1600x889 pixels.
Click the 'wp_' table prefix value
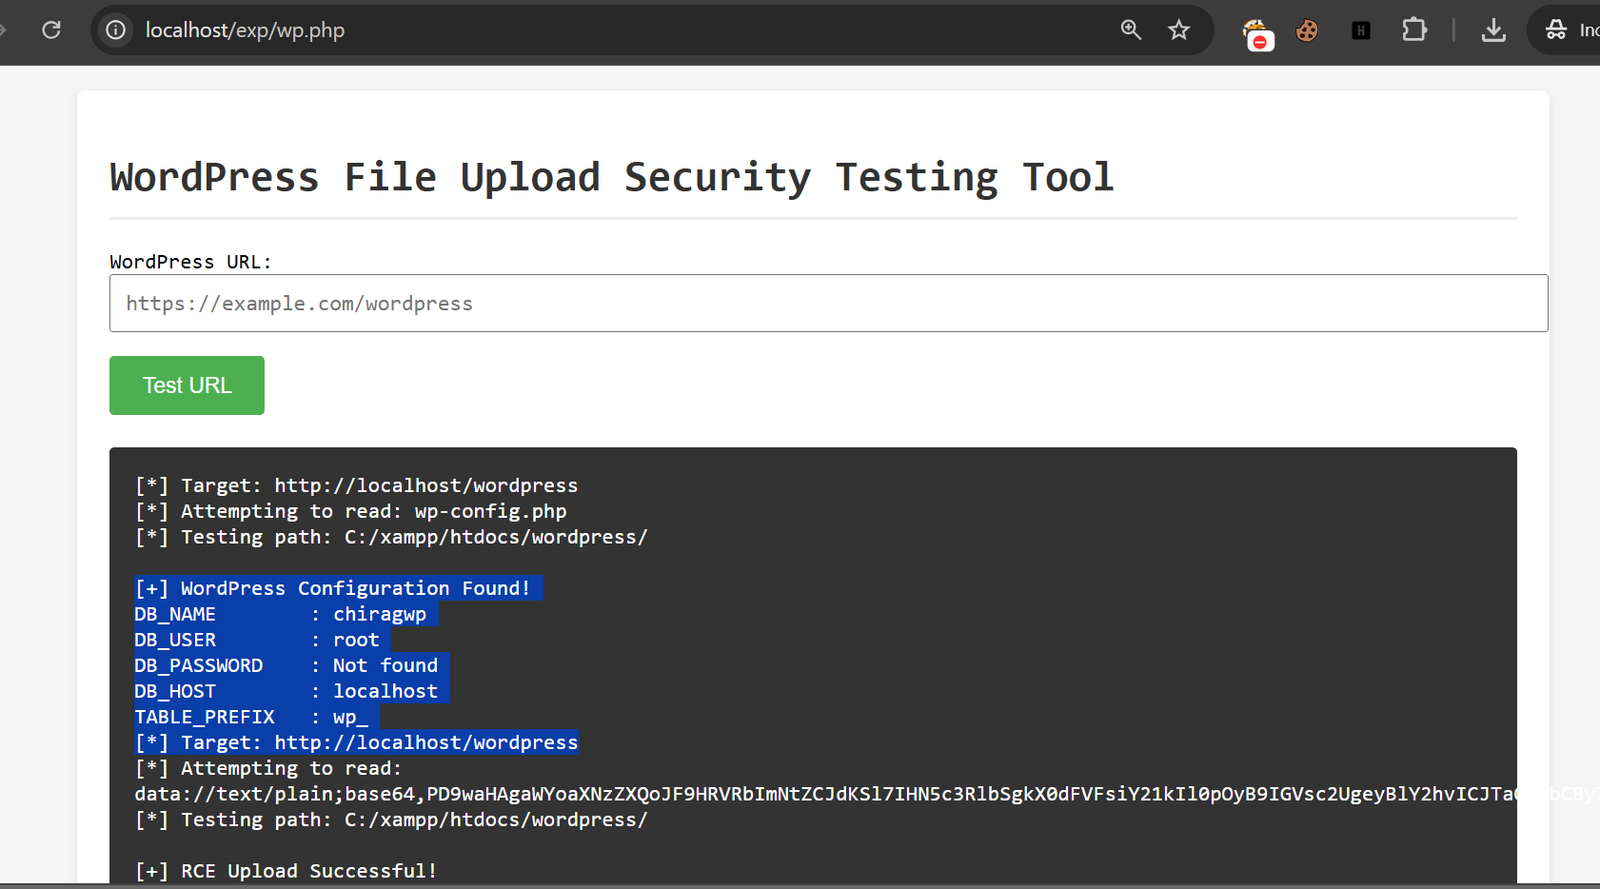pyautogui.click(x=351, y=717)
